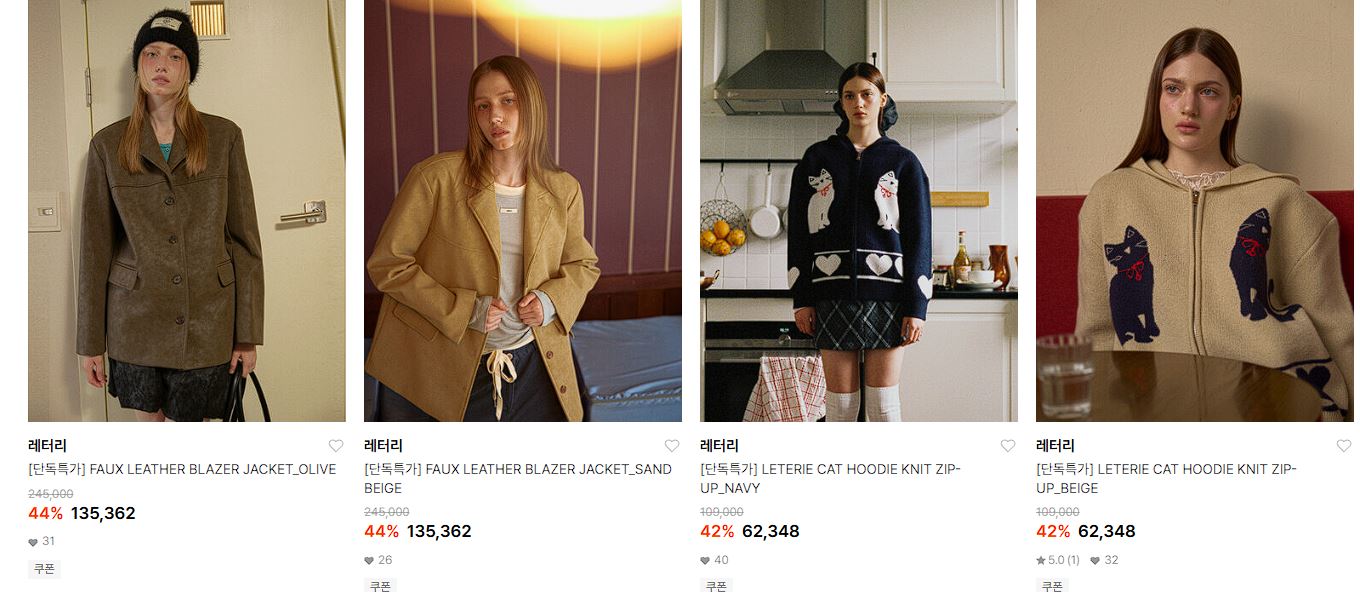Click the 32 likes heart counter
The image size is (1360, 592).
(1104, 560)
